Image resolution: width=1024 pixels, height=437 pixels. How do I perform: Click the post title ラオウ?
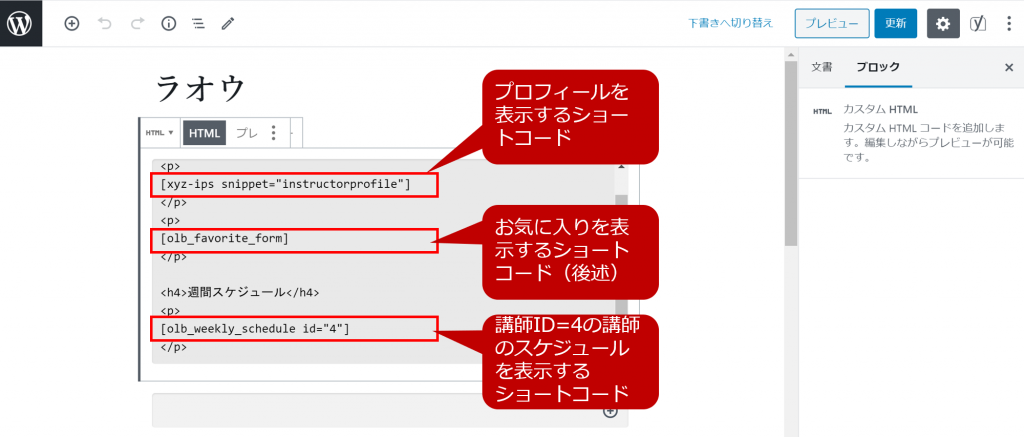(202, 88)
